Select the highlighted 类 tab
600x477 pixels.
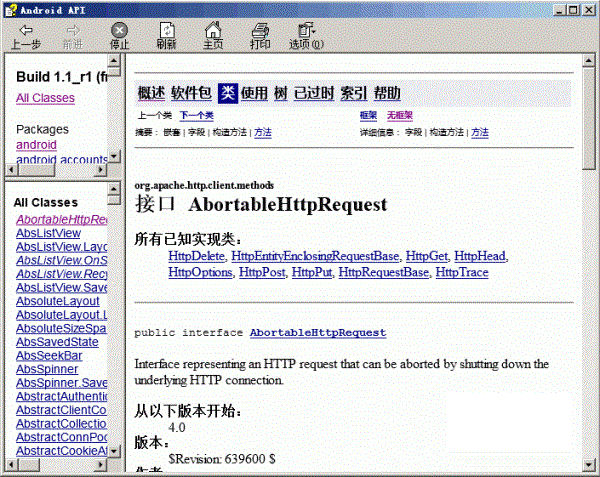coord(228,93)
